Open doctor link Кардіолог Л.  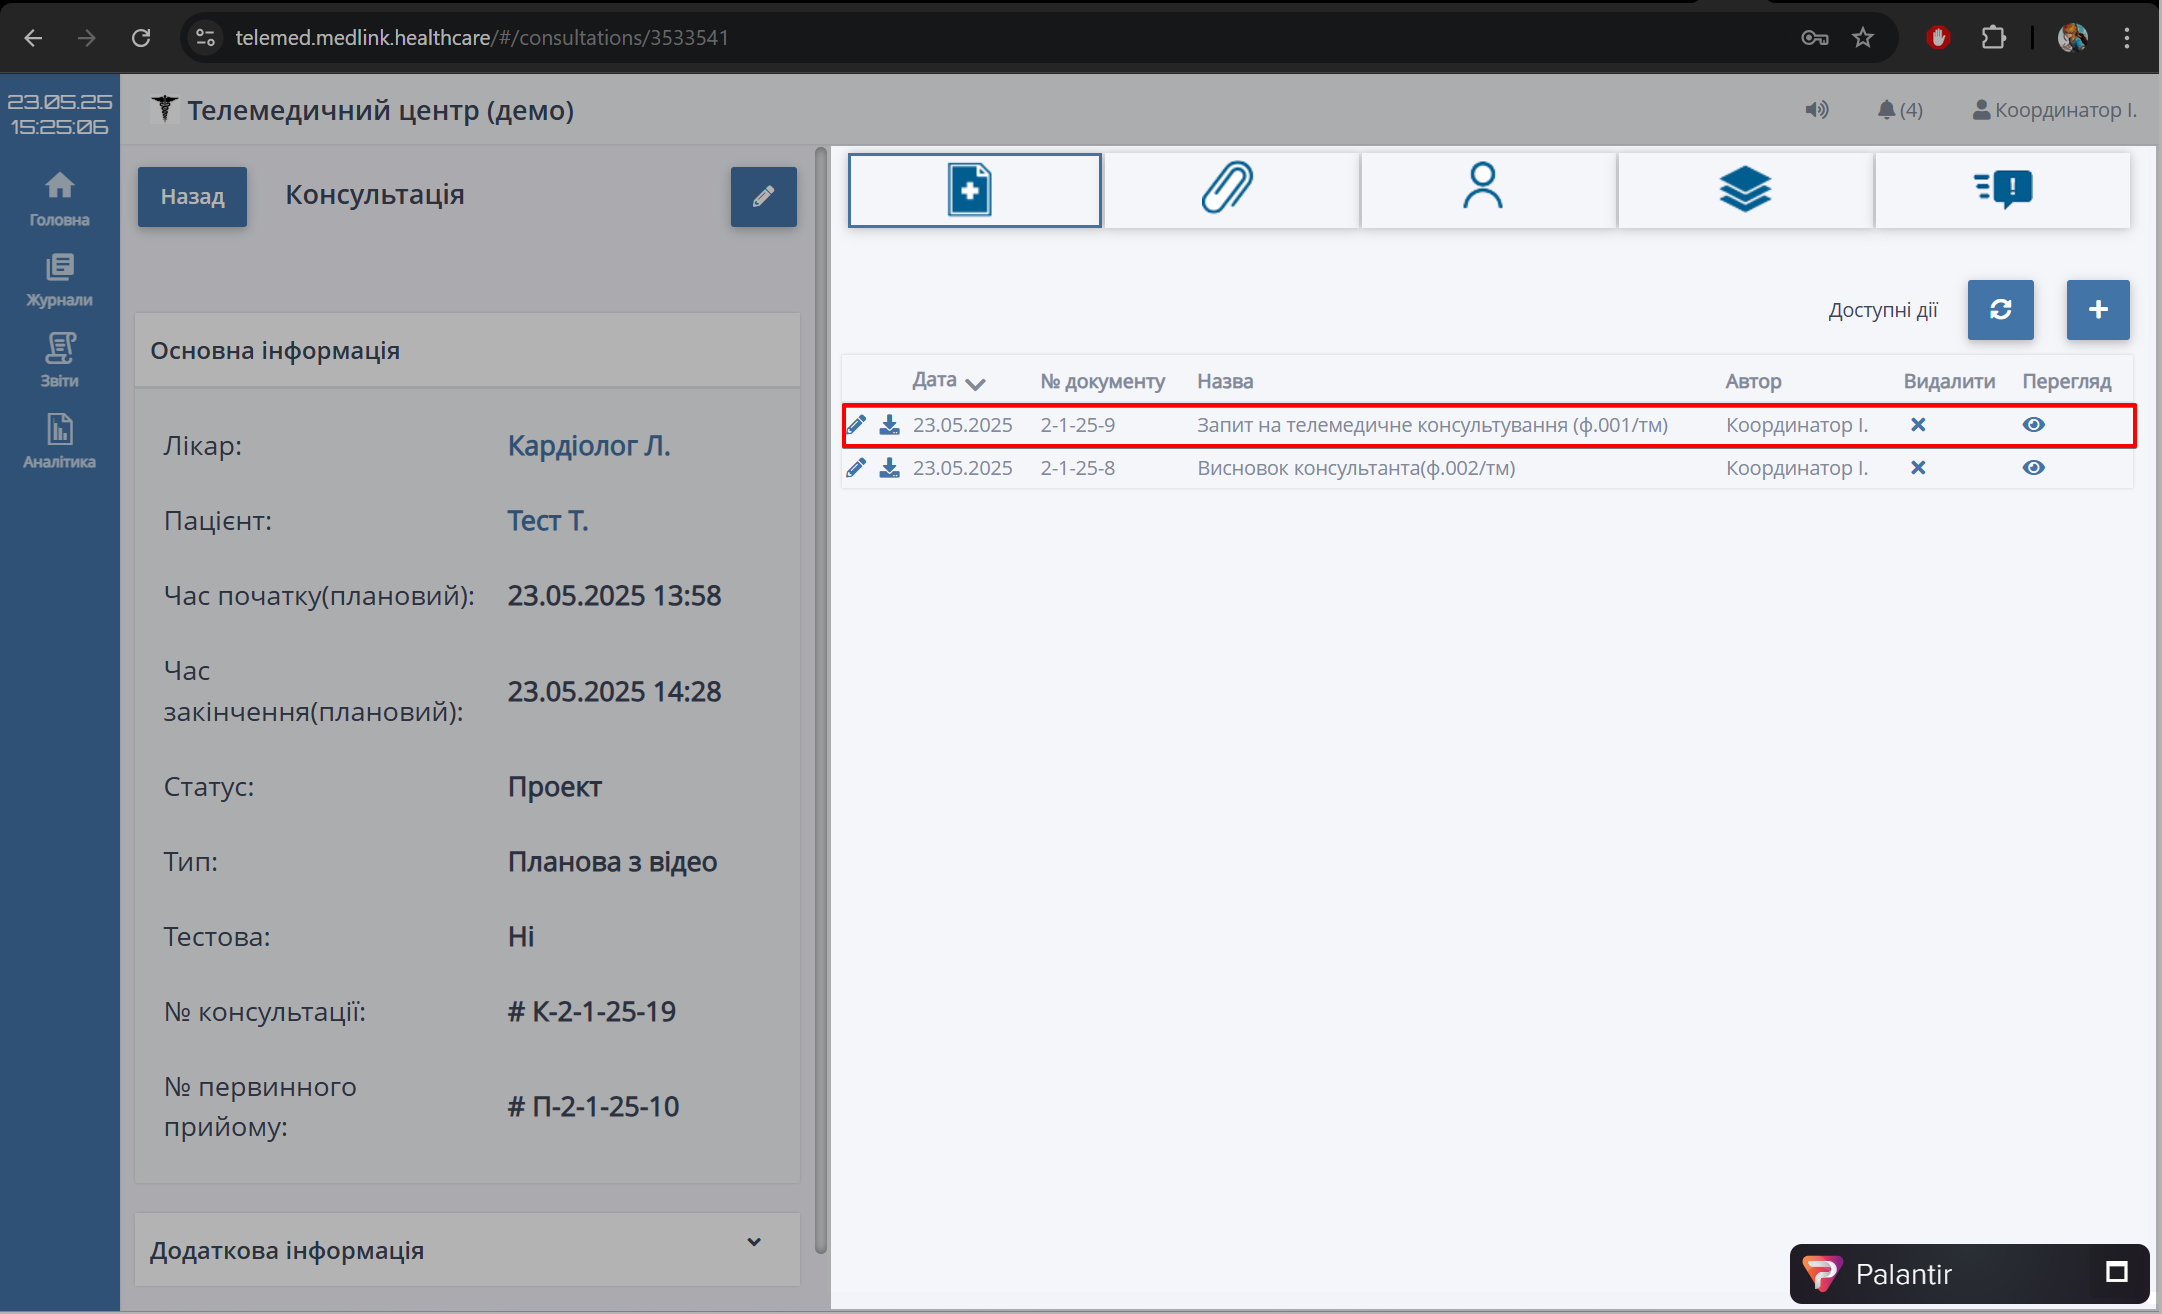pyautogui.click(x=588, y=446)
